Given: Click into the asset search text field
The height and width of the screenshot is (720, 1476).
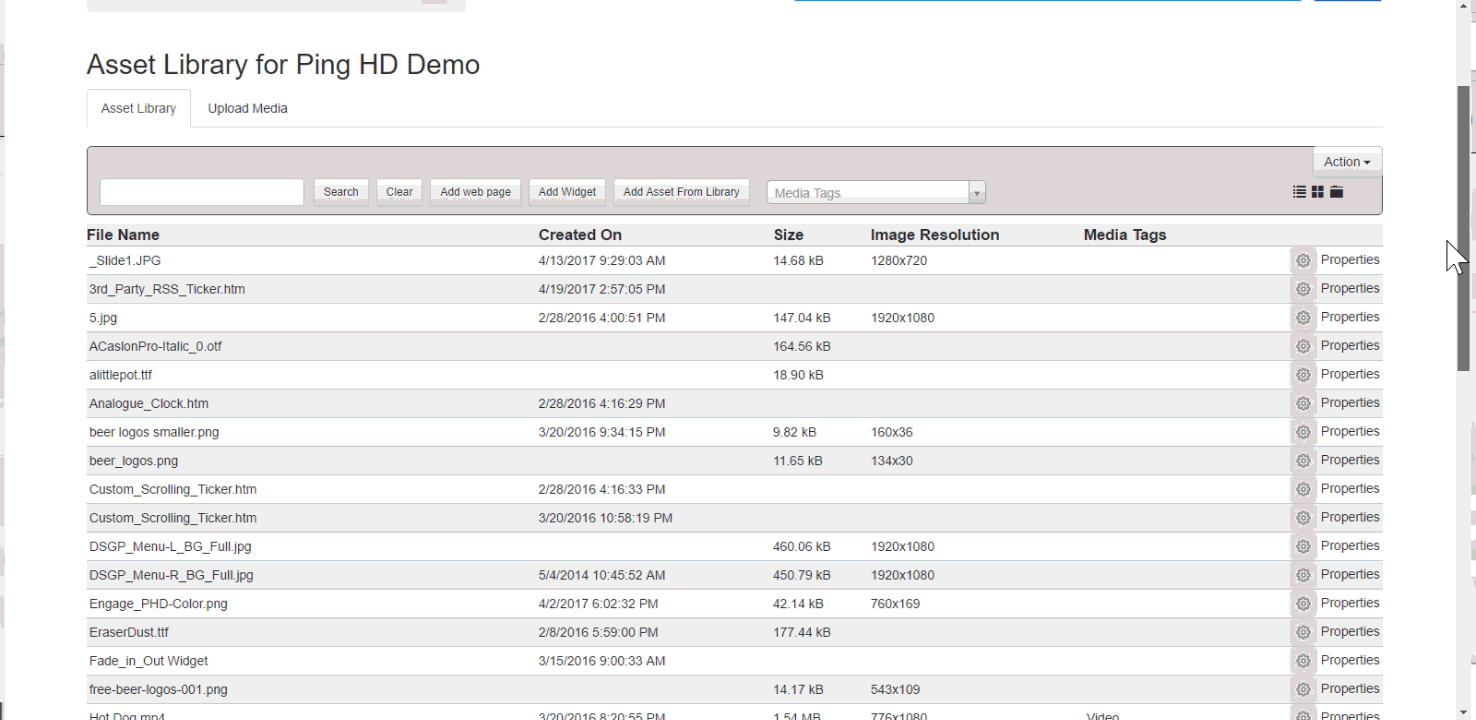Looking at the screenshot, I should pos(202,192).
